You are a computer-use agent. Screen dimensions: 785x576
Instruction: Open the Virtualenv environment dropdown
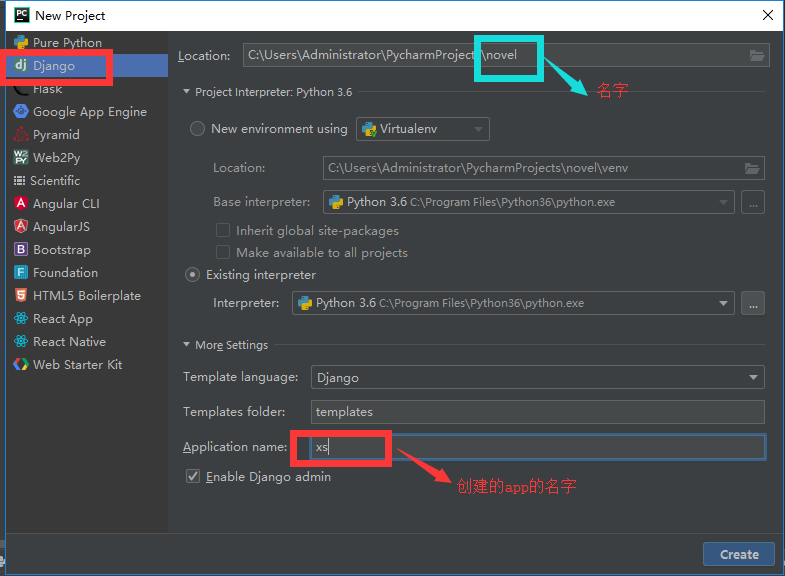[423, 129]
